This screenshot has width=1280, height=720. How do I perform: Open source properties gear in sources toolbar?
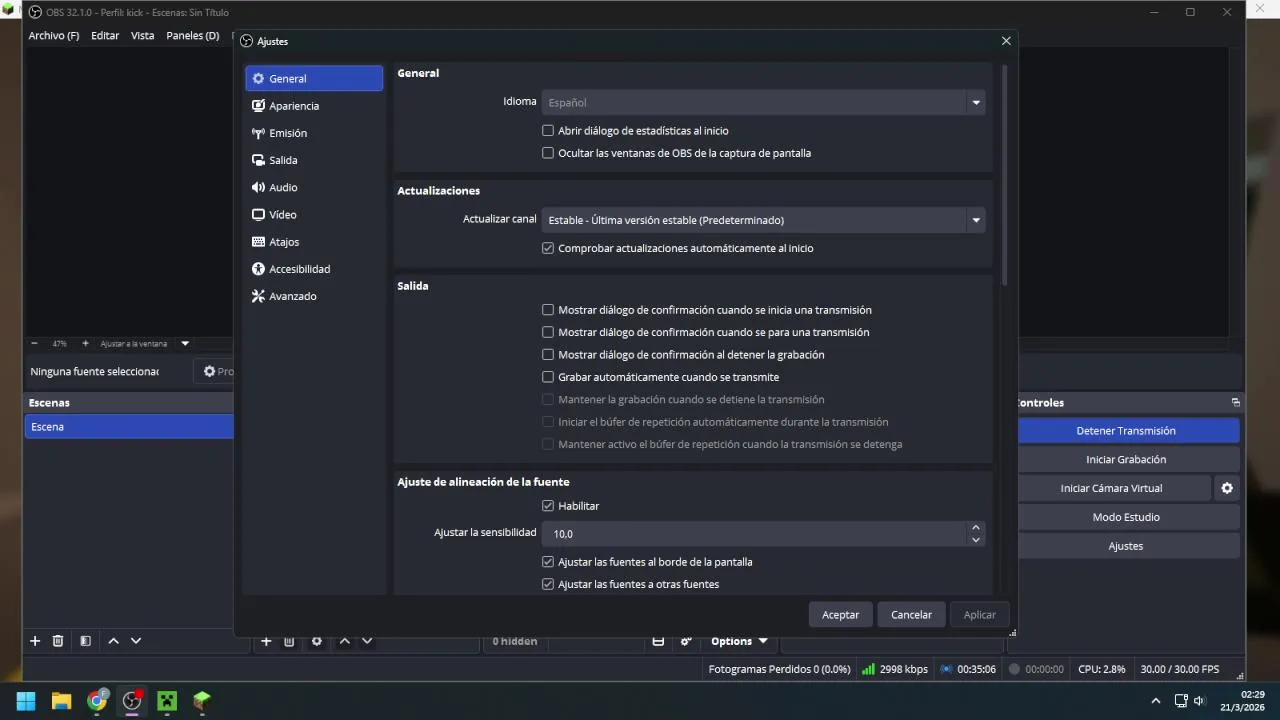pyautogui.click(x=317, y=641)
